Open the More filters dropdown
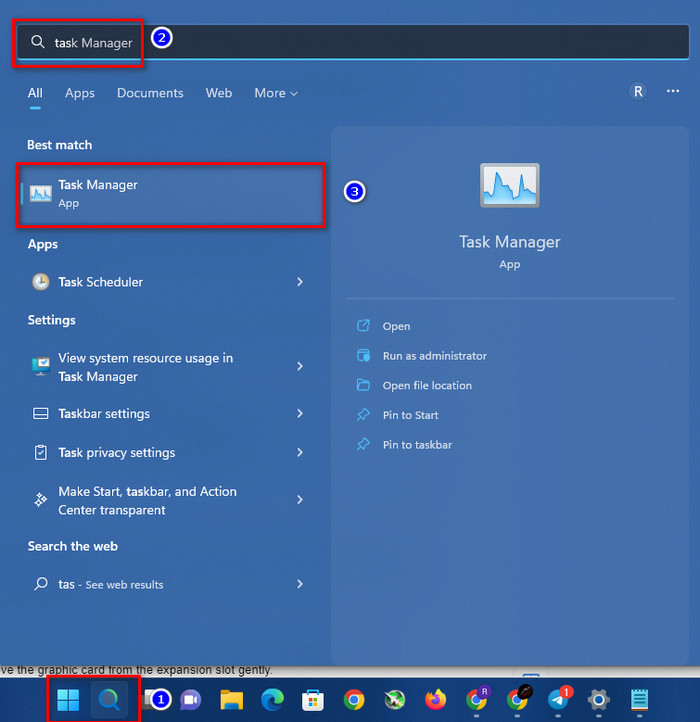This screenshot has width=700, height=722. click(x=276, y=93)
